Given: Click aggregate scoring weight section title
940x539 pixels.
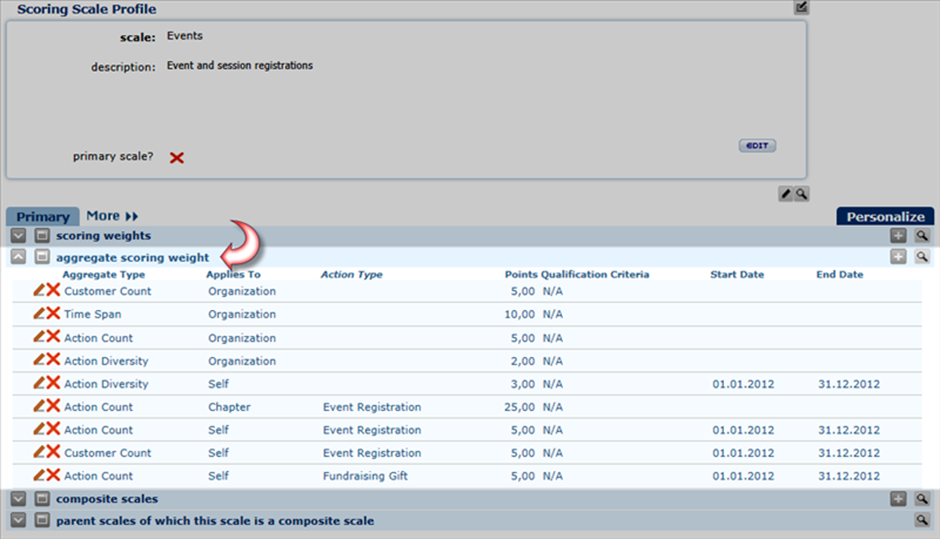Looking at the screenshot, I should pos(132,258).
